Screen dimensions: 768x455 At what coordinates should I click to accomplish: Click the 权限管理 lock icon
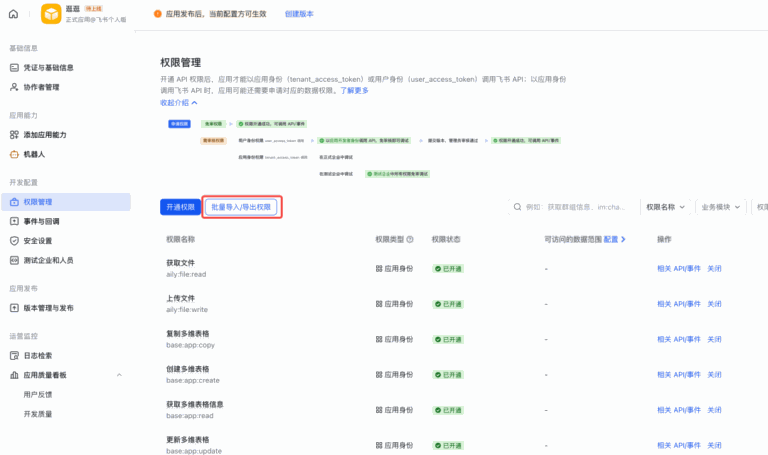pyautogui.click(x=14, y=202)
